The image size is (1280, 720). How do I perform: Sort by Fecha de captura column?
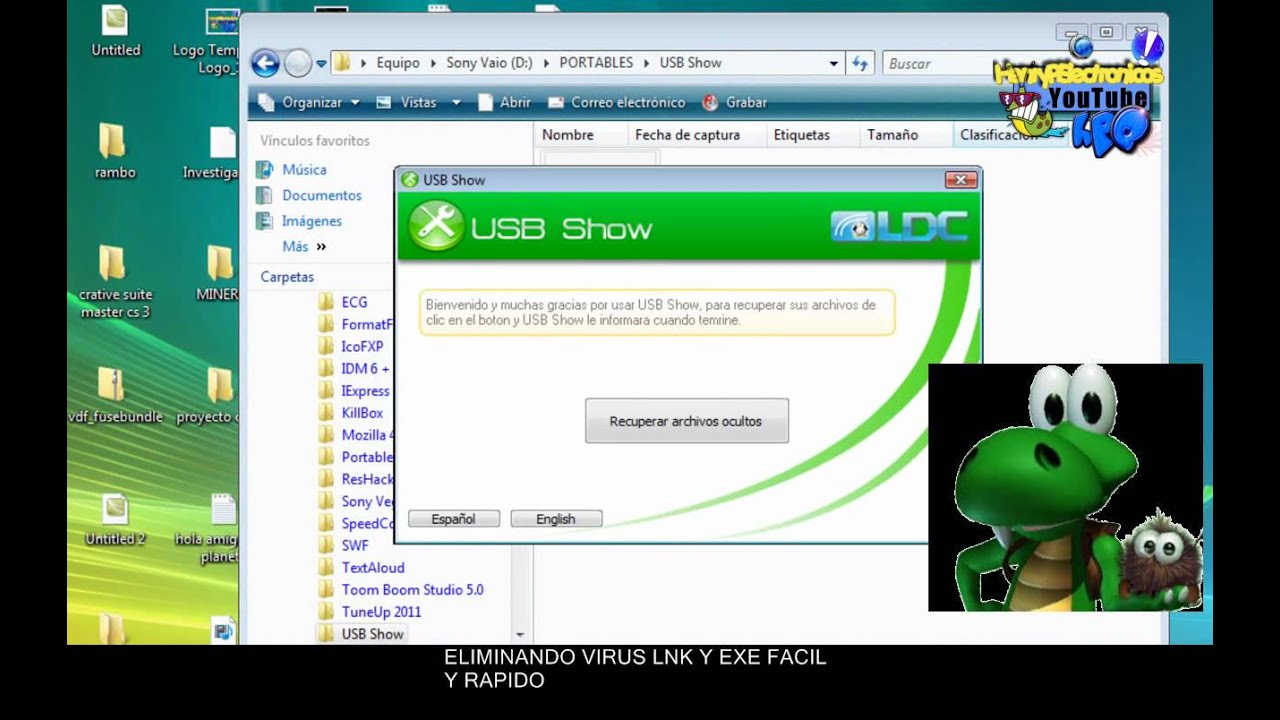point(688,135)
